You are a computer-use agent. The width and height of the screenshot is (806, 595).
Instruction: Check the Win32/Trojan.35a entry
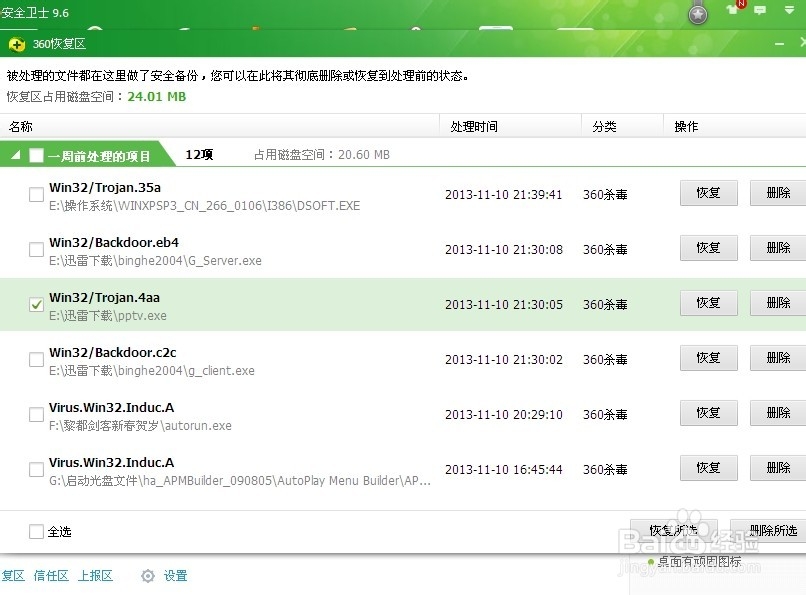coord(36,194)
